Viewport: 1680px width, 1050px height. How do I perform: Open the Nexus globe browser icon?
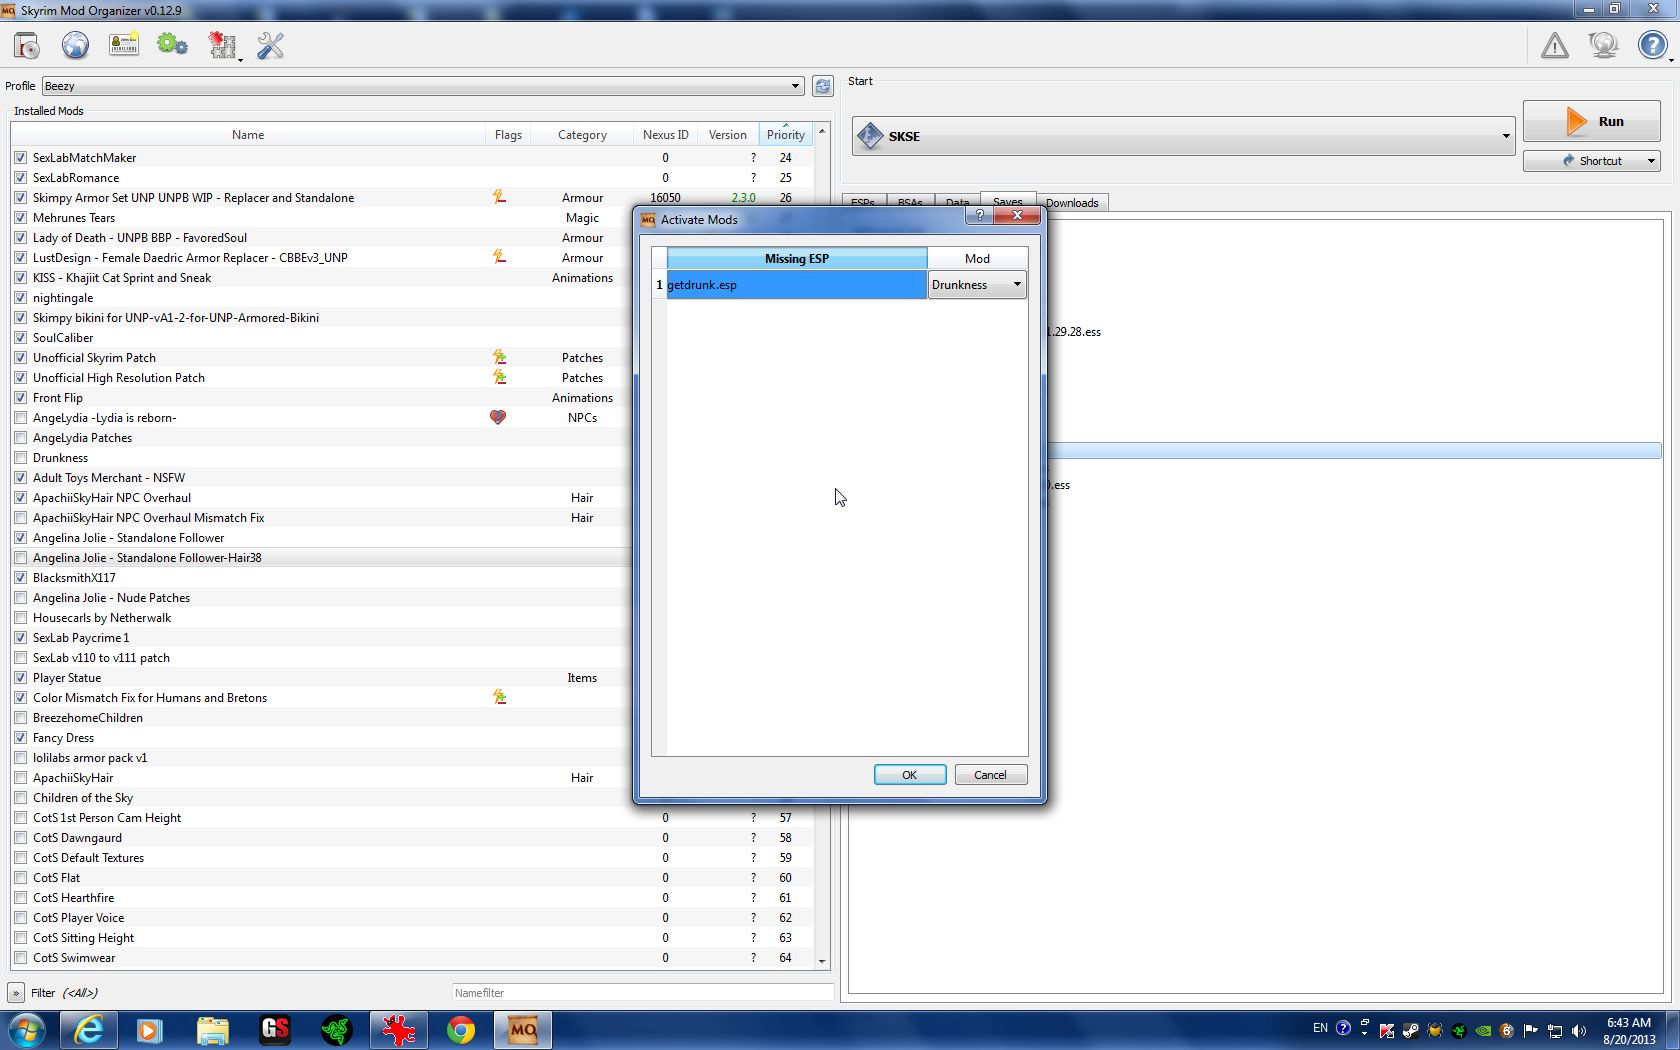(75, 46)
